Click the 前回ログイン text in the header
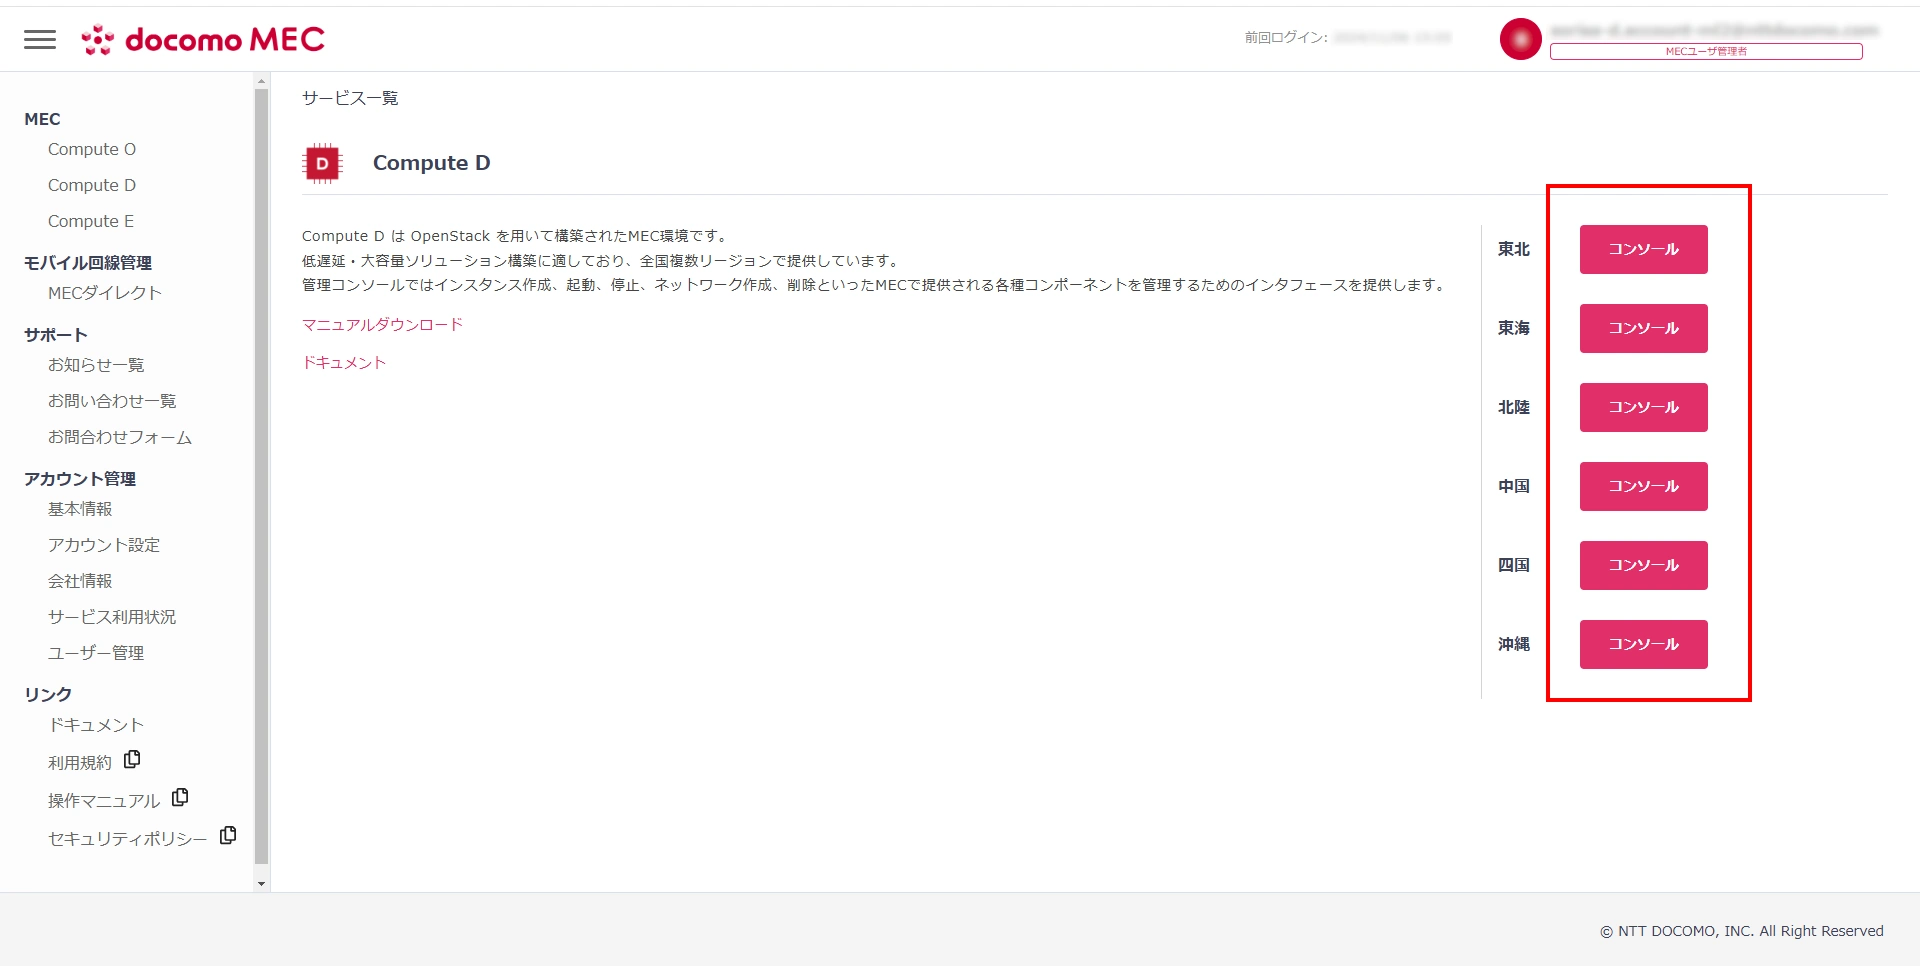The image size is (1920, 966). click(x=1286, y=37)
